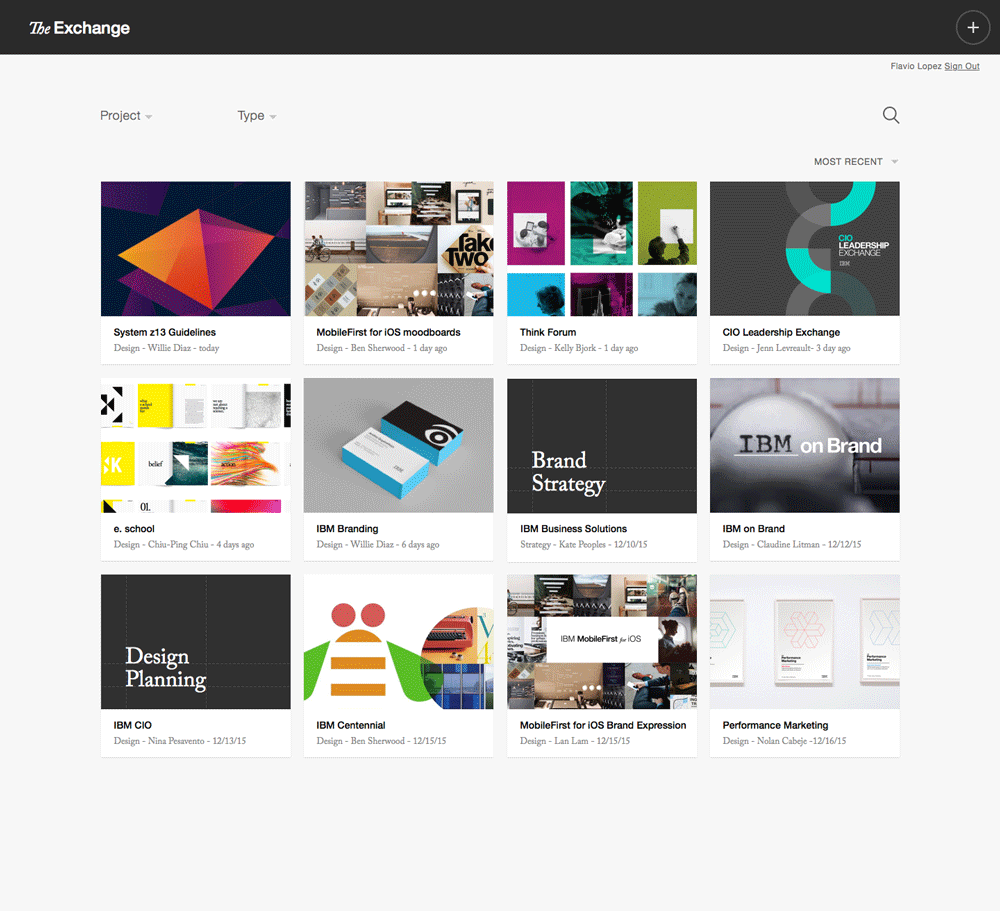Expand the Project filter dropdown
The height and width of the screenshot is (913, 1000).
click(126, 115)
